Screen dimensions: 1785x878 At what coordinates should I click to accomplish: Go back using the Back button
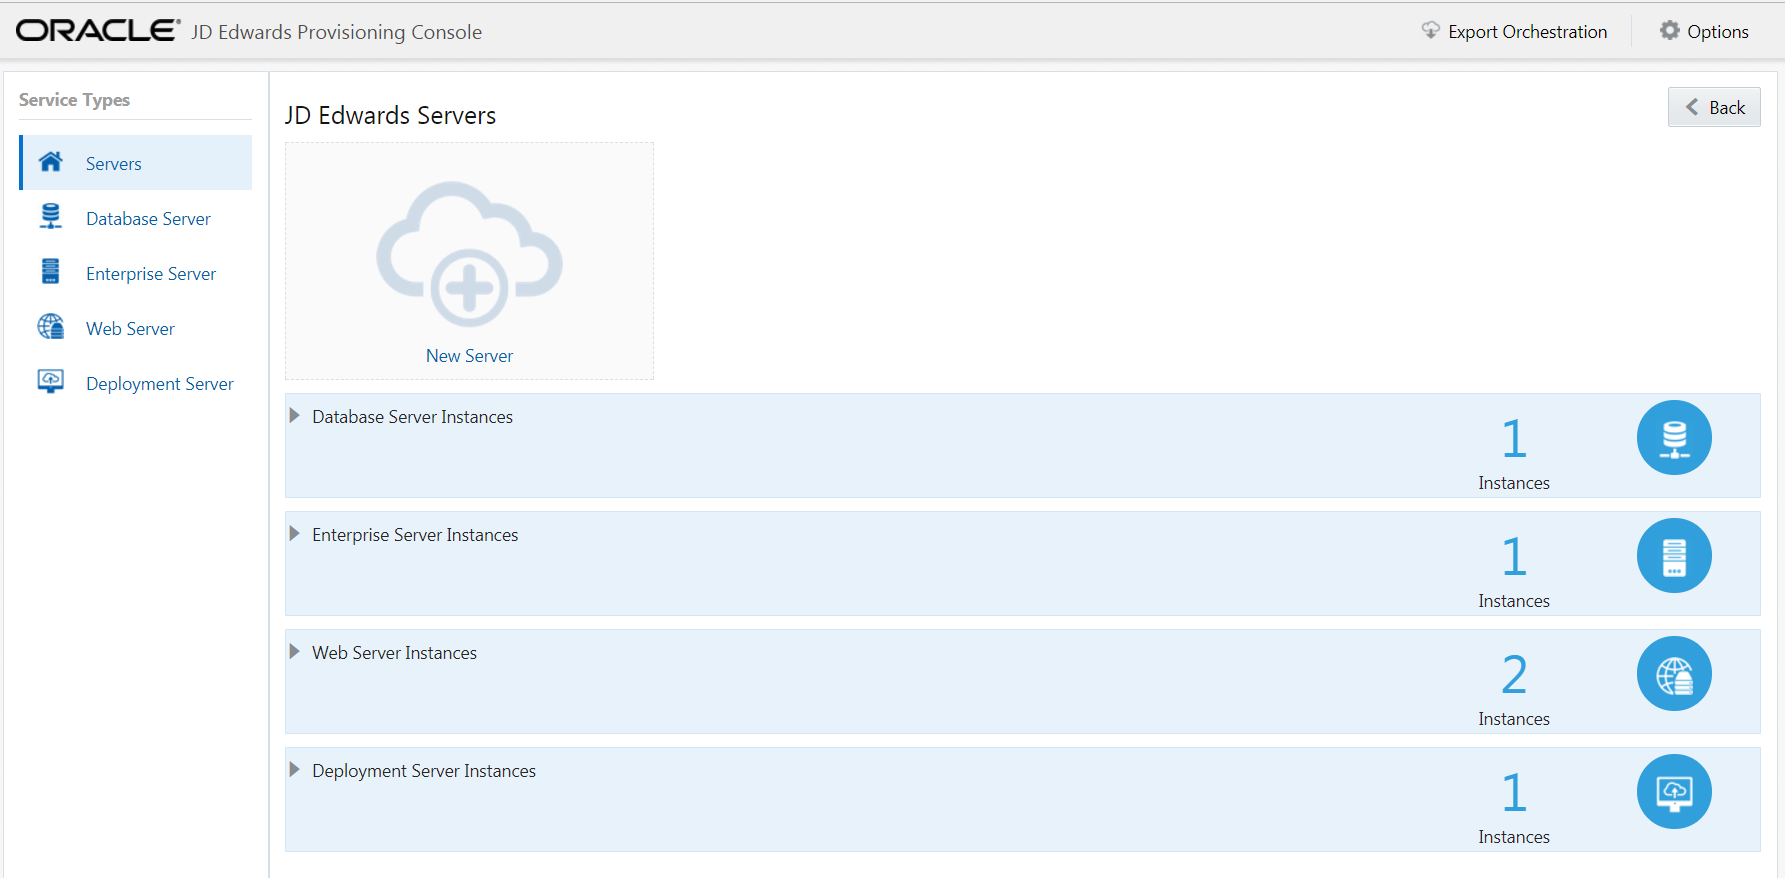pyautogui.click(x=1714, y=108)
